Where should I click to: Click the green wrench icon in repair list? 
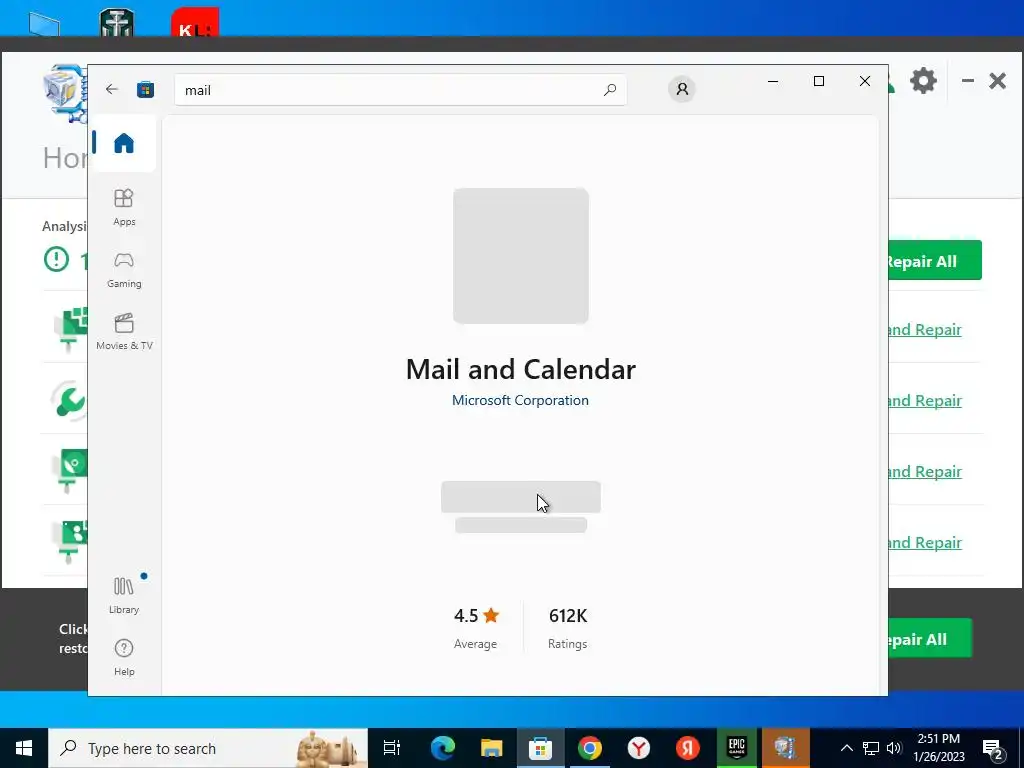pos(69,400)
